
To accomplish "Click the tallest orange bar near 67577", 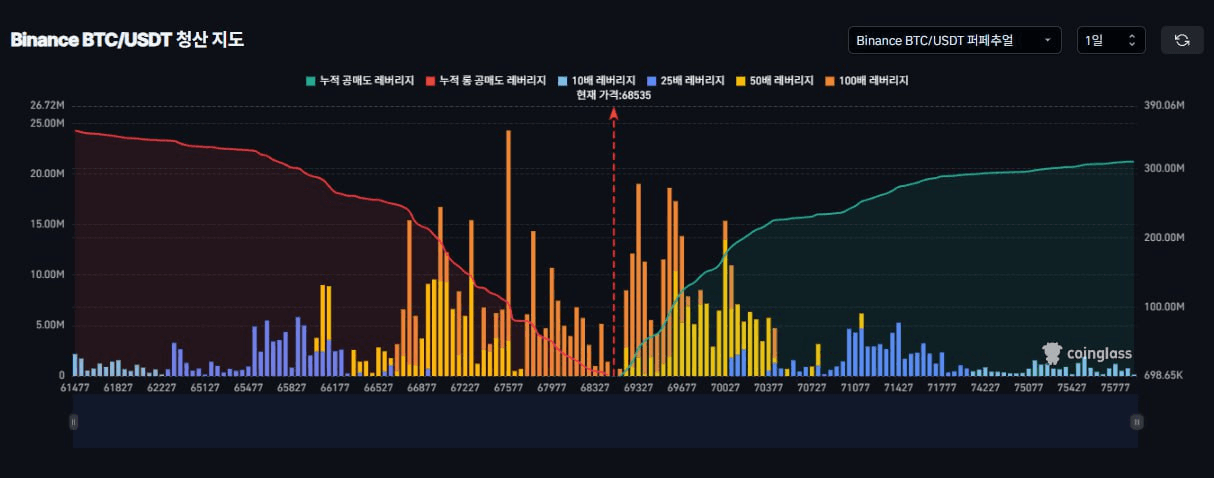I will [x=508, y=250].
